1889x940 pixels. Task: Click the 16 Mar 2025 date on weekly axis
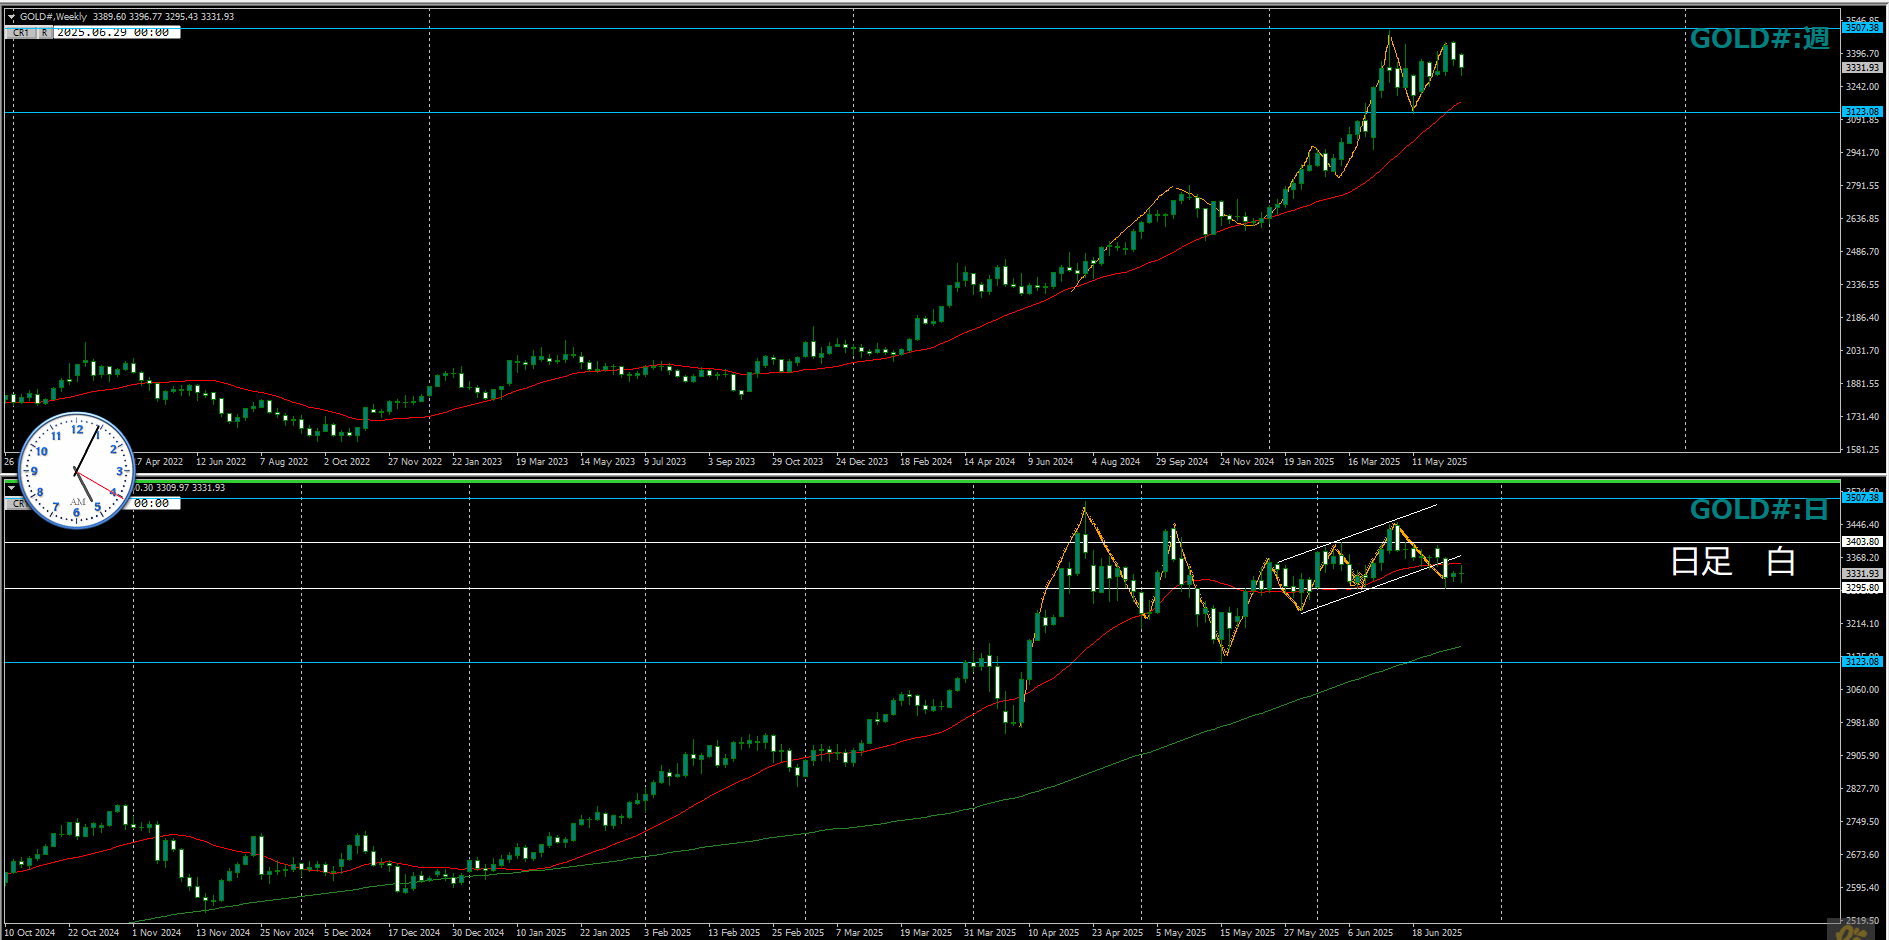[x=1374, y=462]
